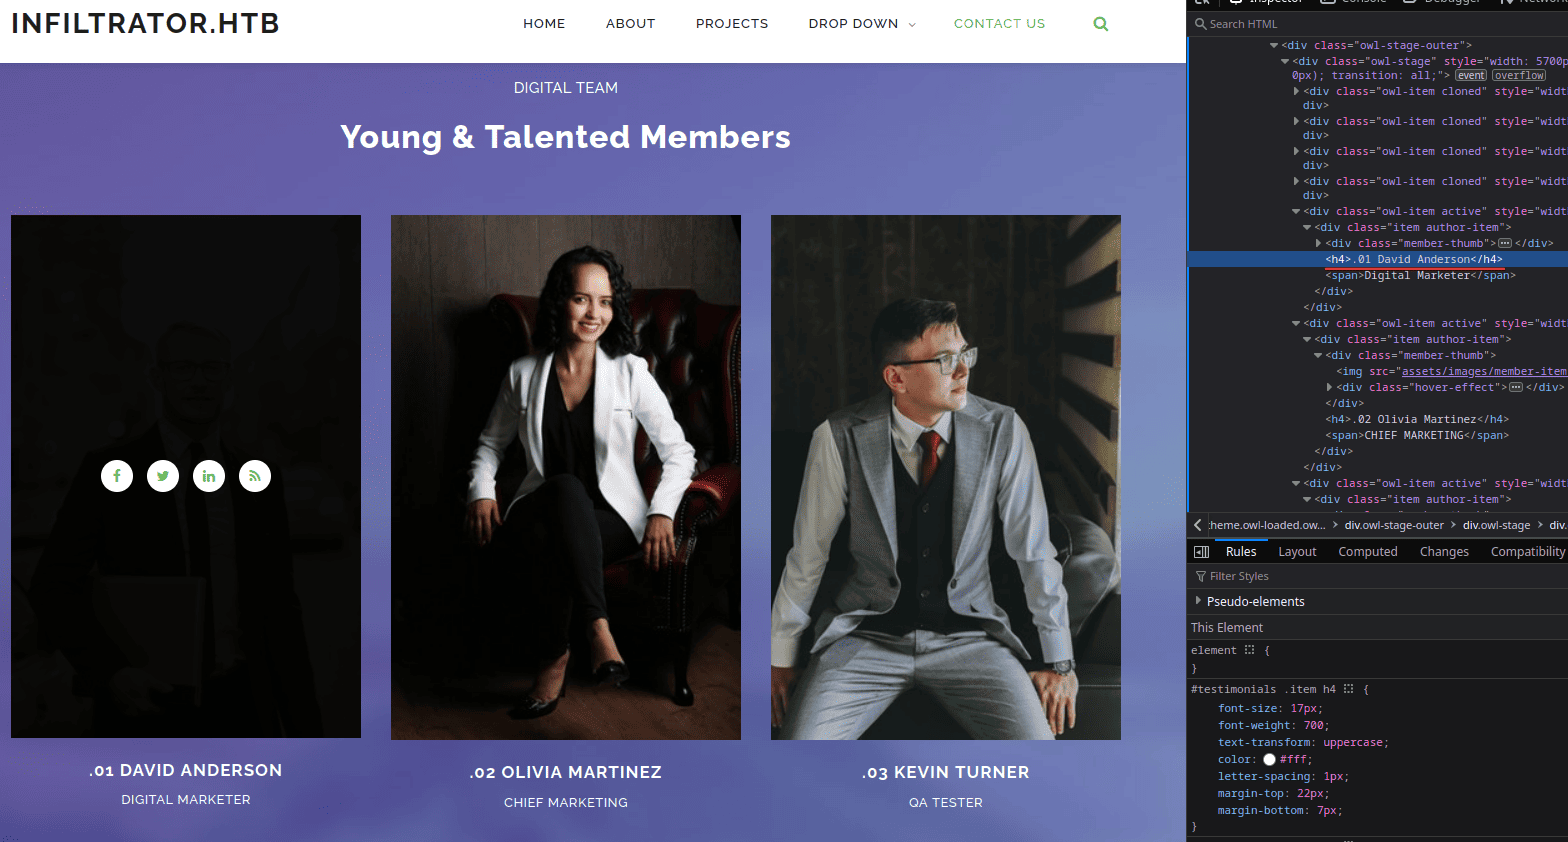Go to the CONTACT US page link
Image resolution: width=1568 pixels, height=842 pixels.
[999, 24]
